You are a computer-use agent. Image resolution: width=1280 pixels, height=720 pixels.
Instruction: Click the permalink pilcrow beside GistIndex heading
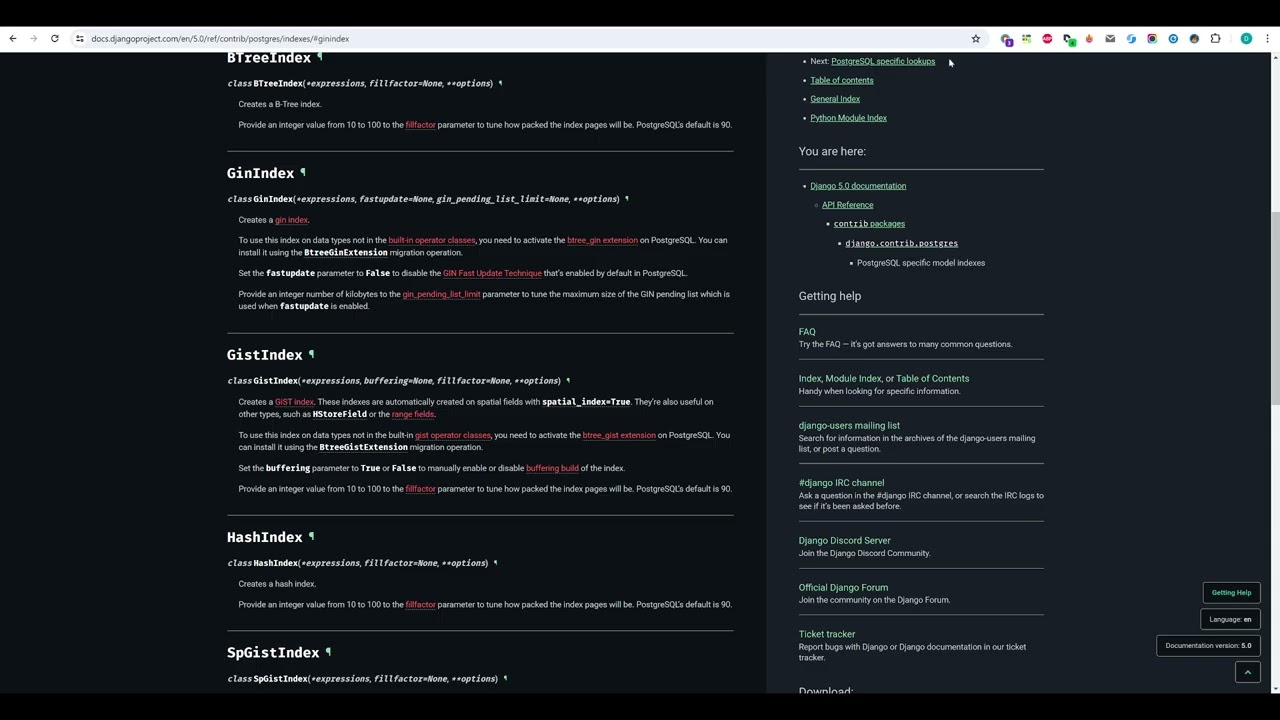tap(311, 355)
